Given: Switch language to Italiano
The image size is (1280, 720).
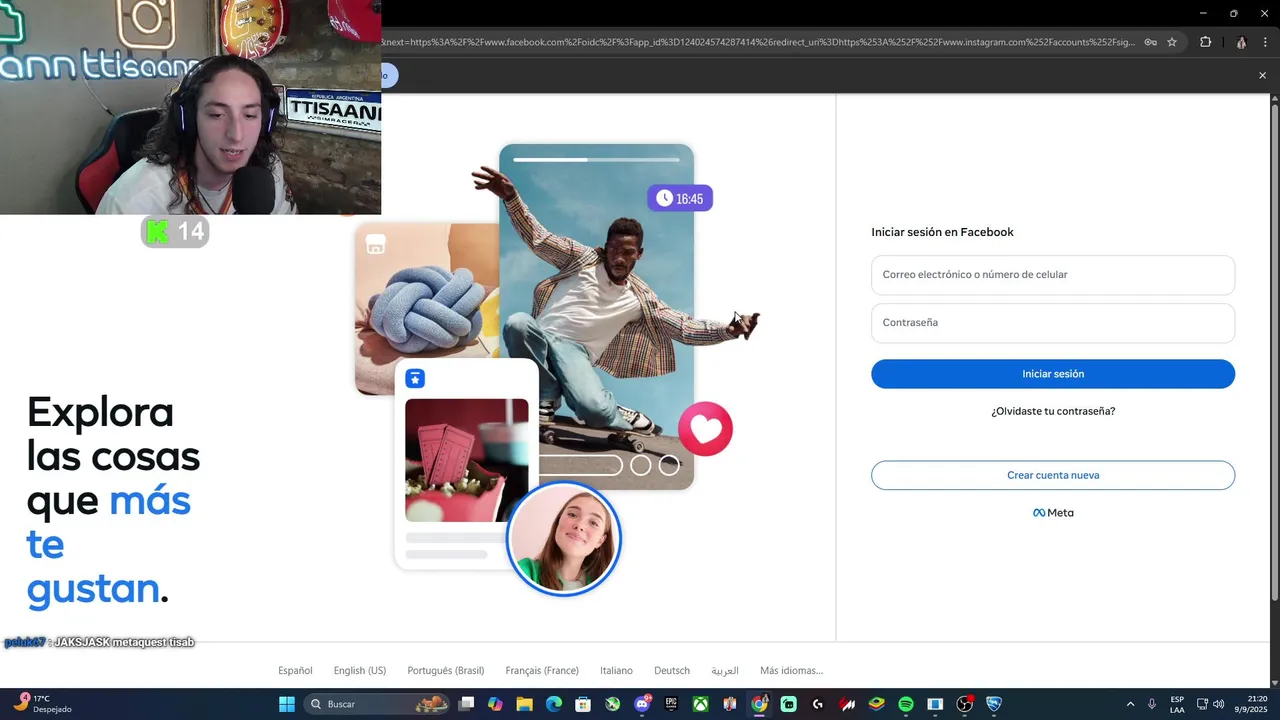Looking at the screenshot, I should [x=616, y=671].
